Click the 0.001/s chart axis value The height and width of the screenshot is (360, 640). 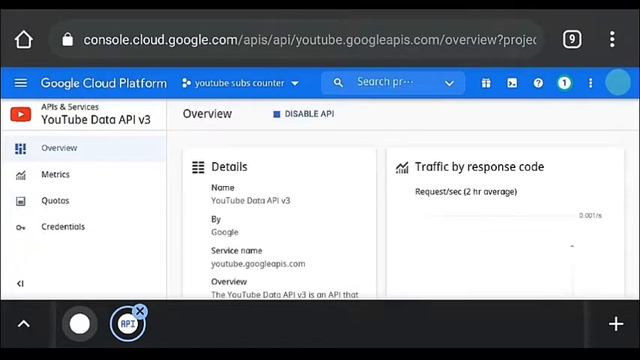tap(590, 215)
